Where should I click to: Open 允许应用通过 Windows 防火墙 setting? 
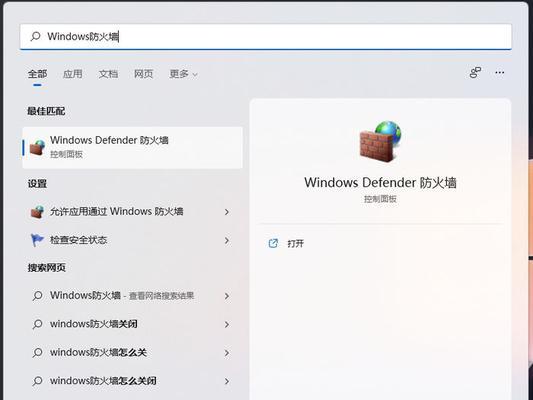(x=133, y=212)
